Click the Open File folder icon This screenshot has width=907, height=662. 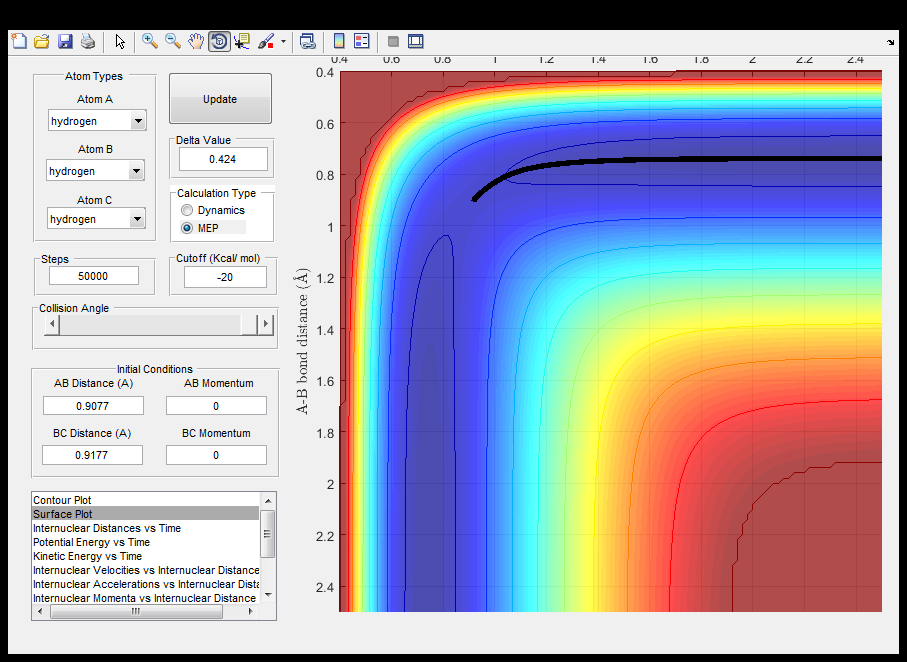point(42,41)
